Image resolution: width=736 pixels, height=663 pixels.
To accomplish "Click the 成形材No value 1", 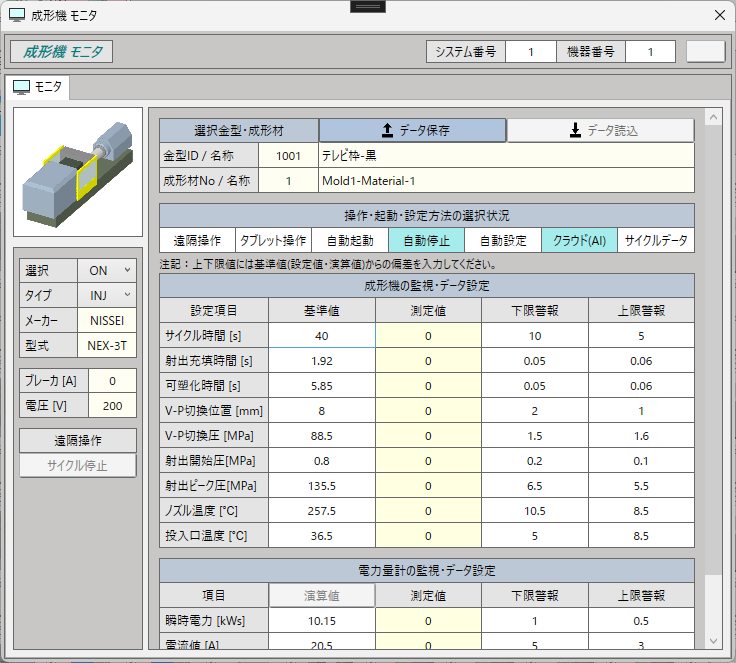I will pyautogui.click(x=288, y=181).
